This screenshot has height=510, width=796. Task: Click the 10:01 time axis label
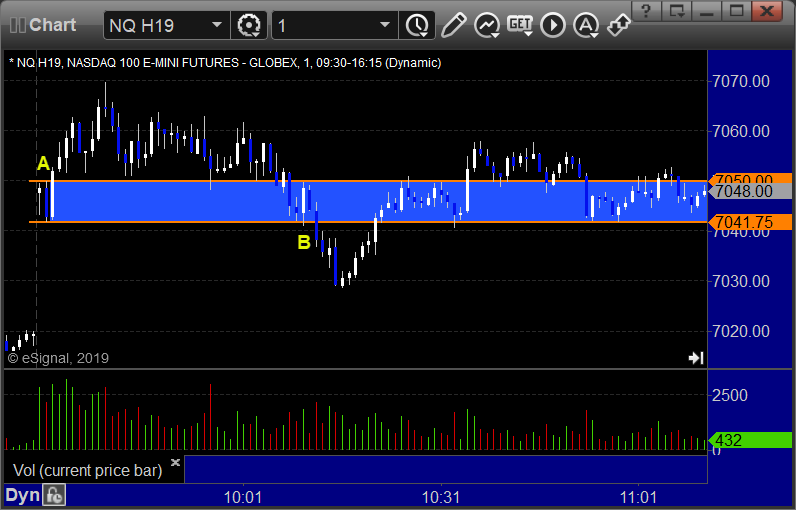click(x=243, y=497)
